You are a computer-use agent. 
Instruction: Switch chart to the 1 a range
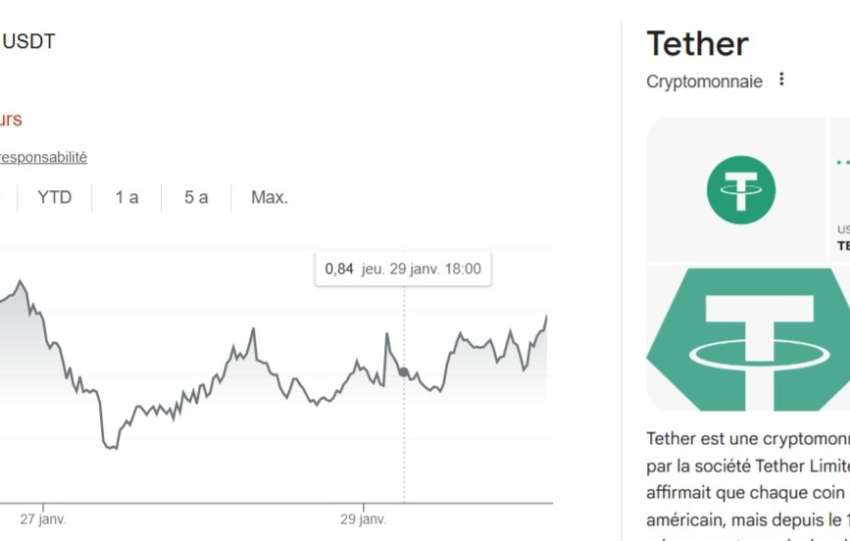pos(126,197)
